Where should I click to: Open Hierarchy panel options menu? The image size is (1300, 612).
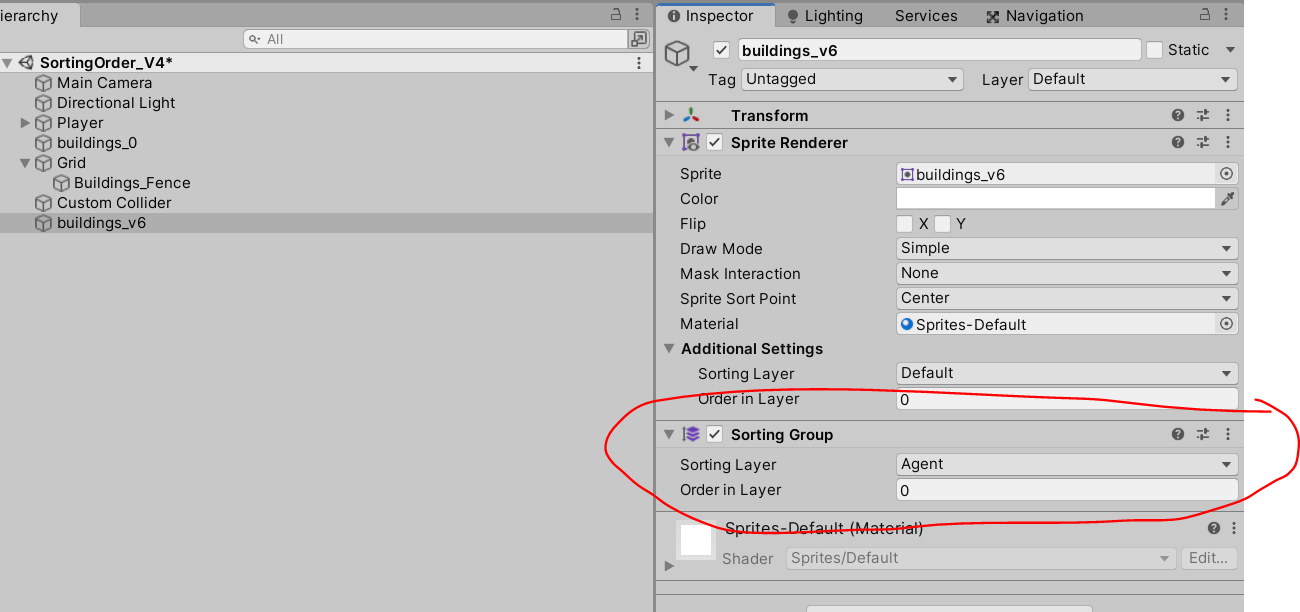639,15
